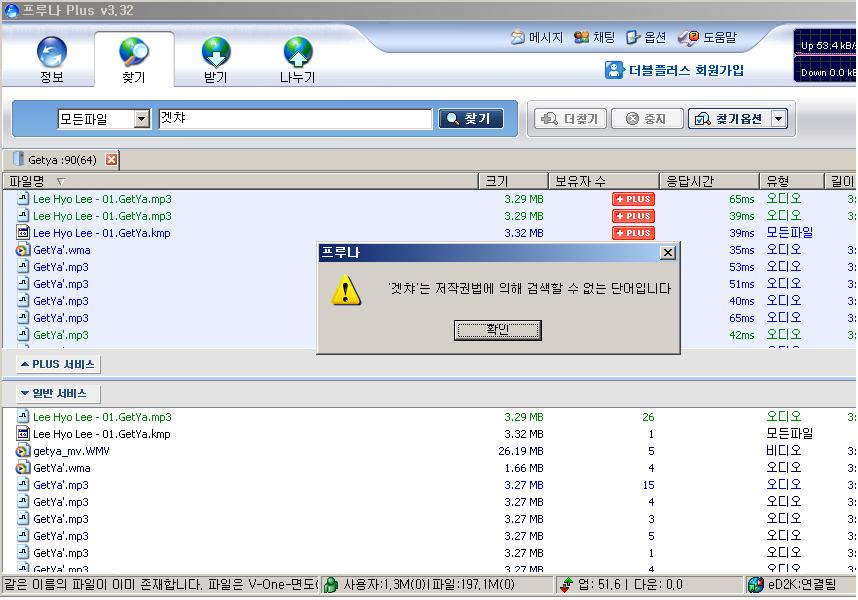The width and height of the screenshot is (858, 600).
Task: Sort results by the 유형 column header
Action: coord(792,181)
